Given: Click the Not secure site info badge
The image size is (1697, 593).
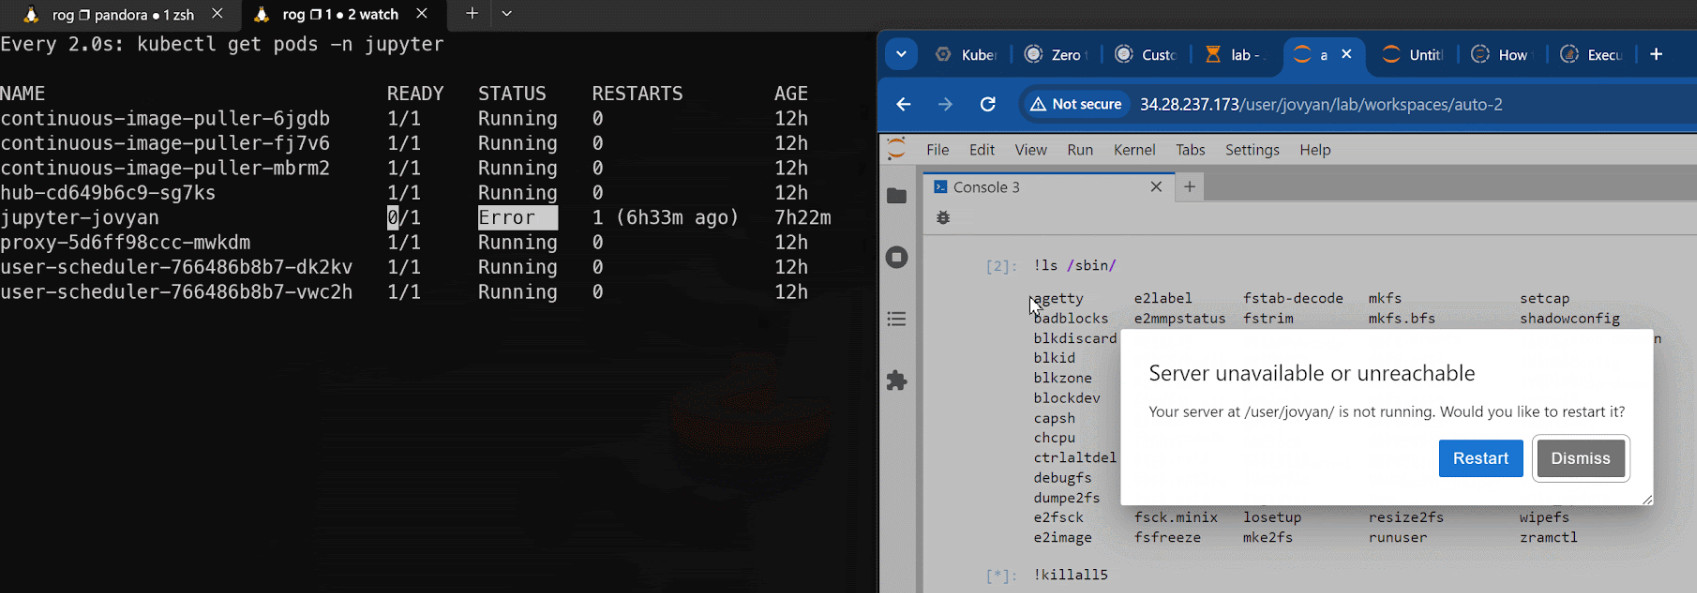Looking at the screenshot, I should [x=1076, y=104].
